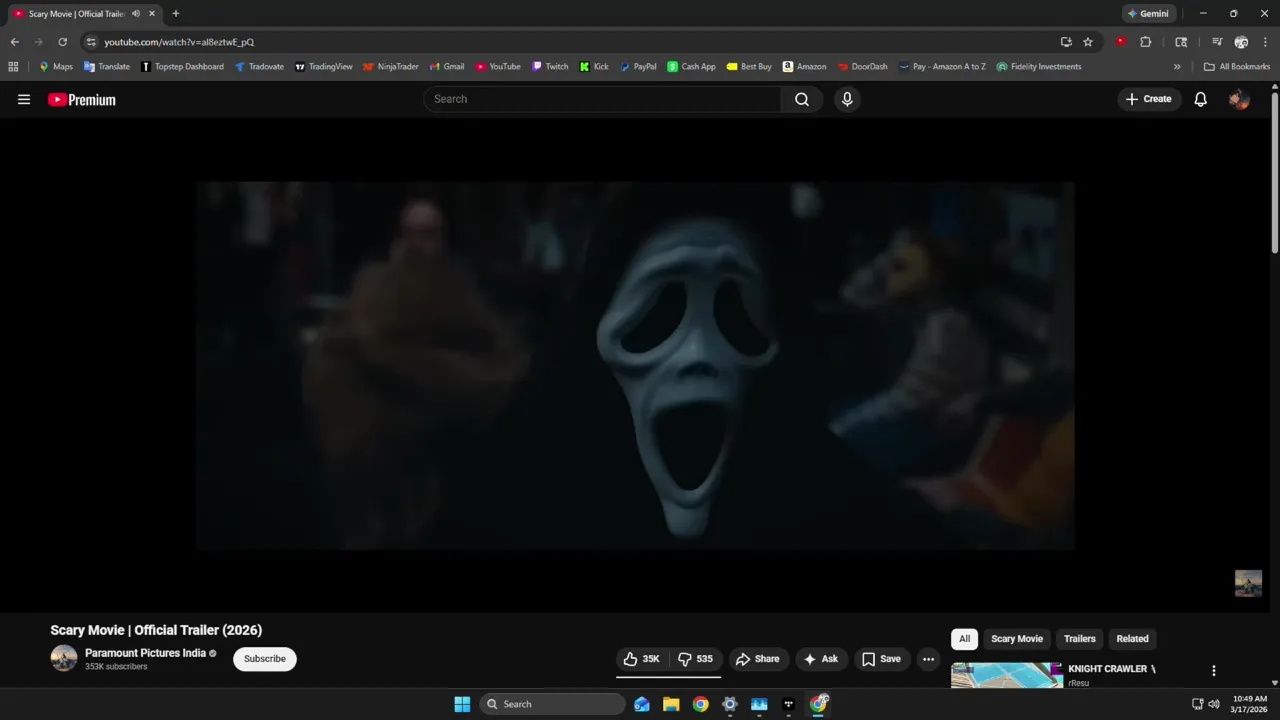Open Windows Start menu
The height and width of the screenshot is (720, 1280).
click(x=462, y=704)
